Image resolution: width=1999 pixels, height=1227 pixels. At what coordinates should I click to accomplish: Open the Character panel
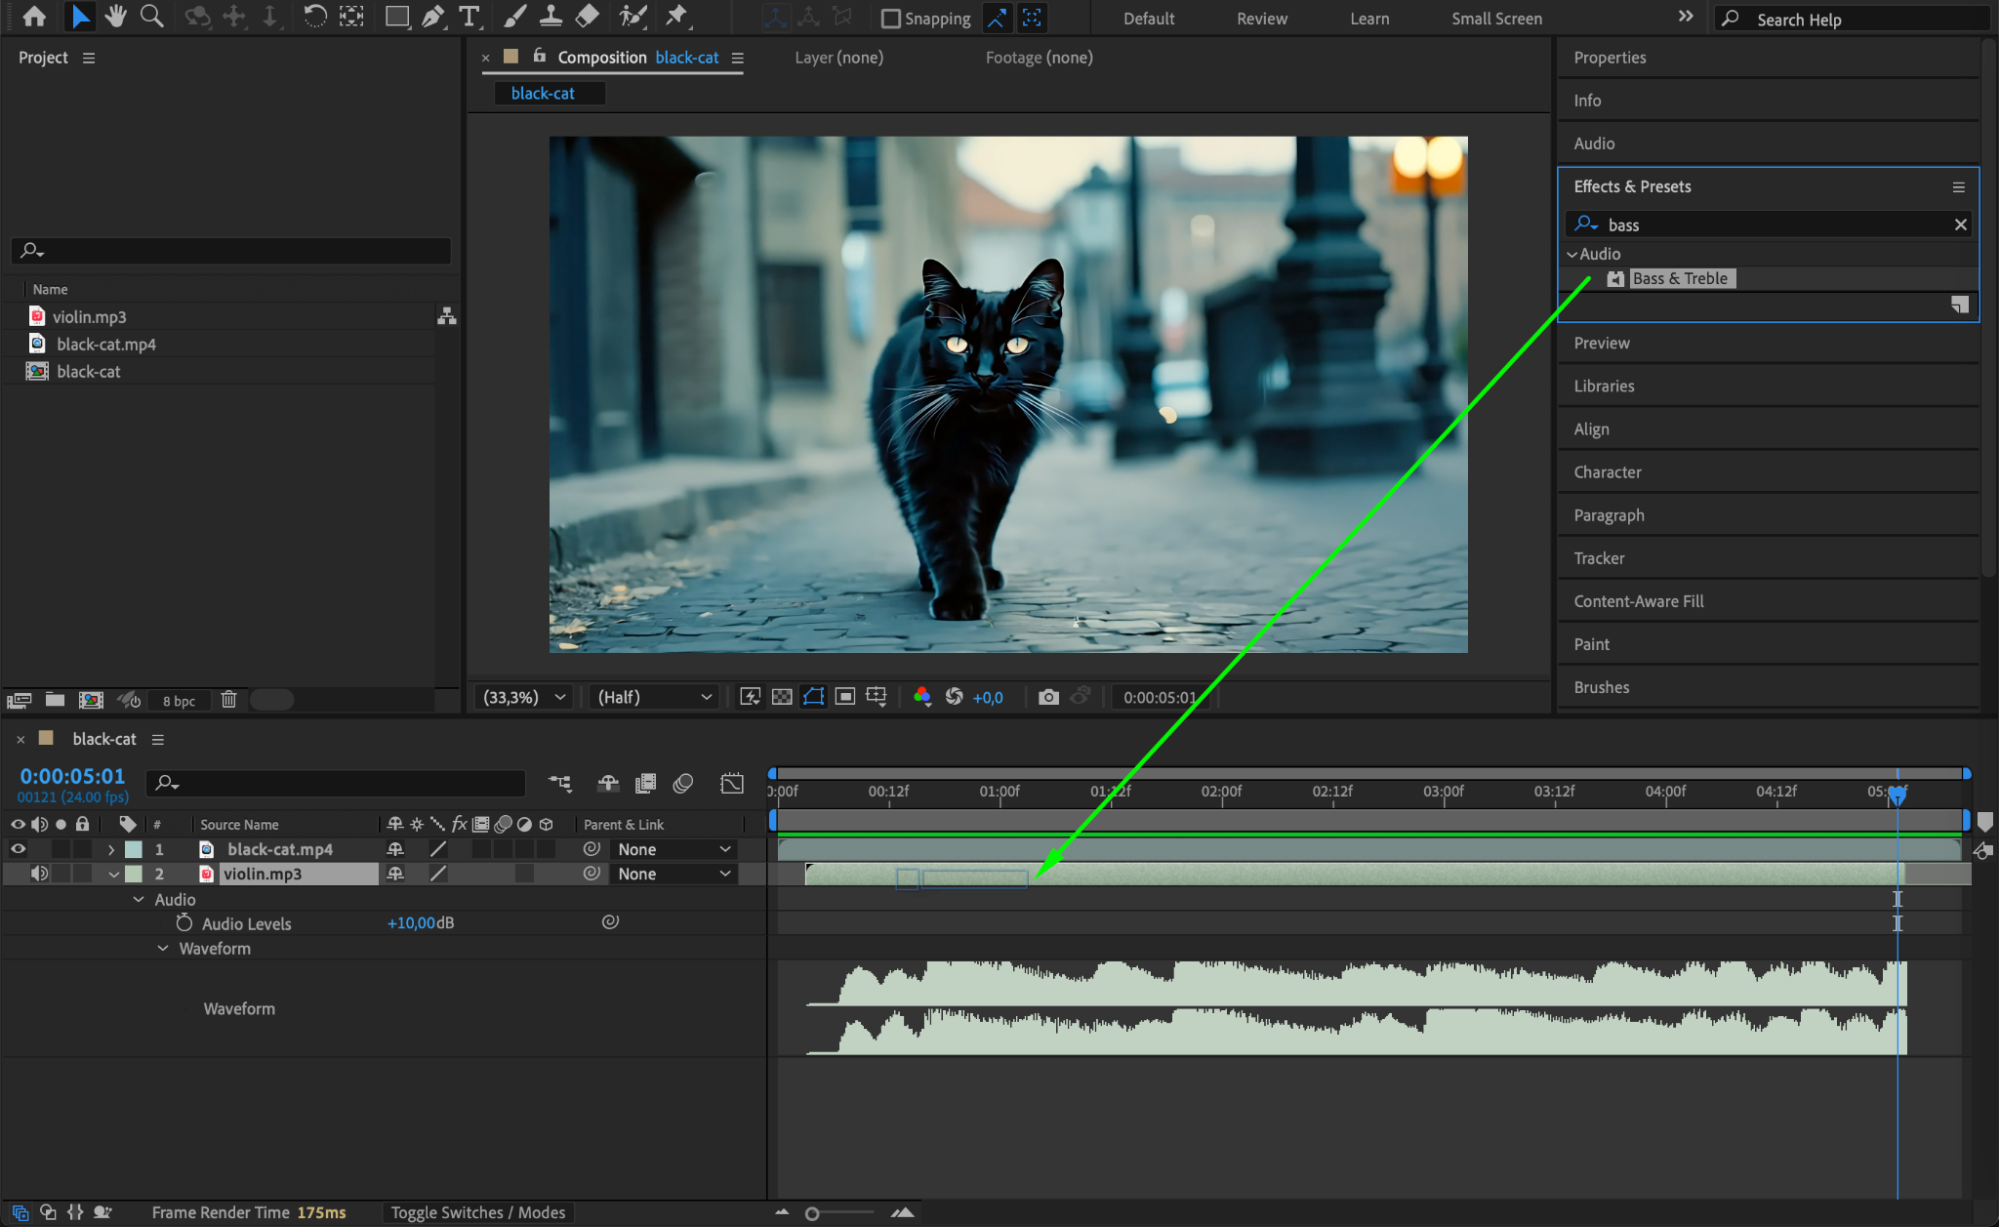[1607, 472]
